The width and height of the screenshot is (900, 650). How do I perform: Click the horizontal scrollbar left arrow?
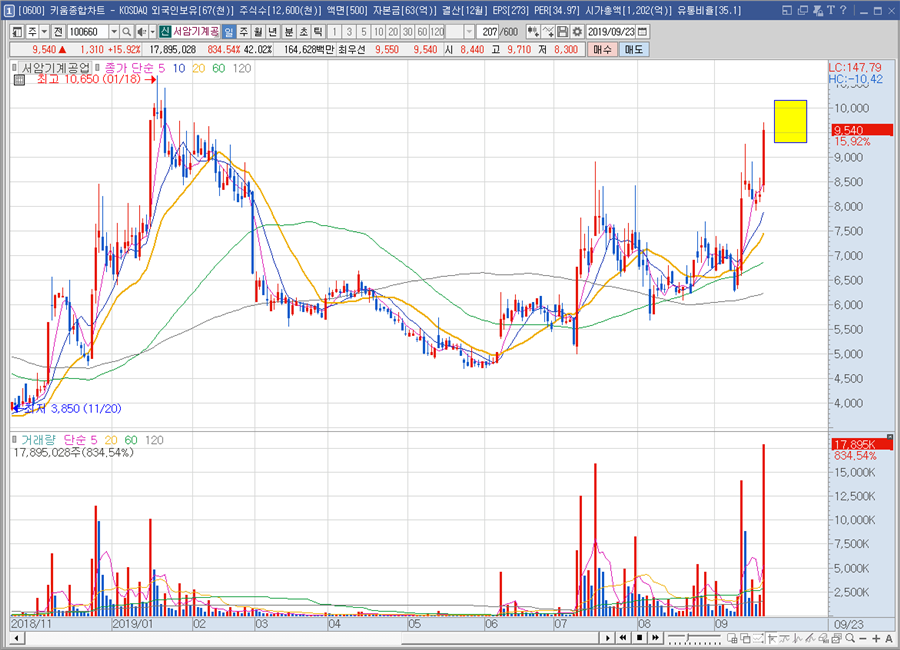17,638
